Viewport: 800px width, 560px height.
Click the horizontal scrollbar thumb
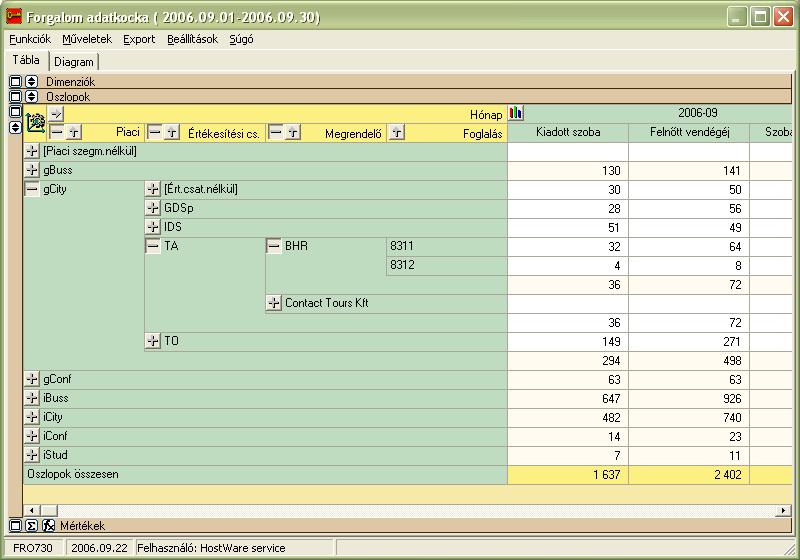49,510
